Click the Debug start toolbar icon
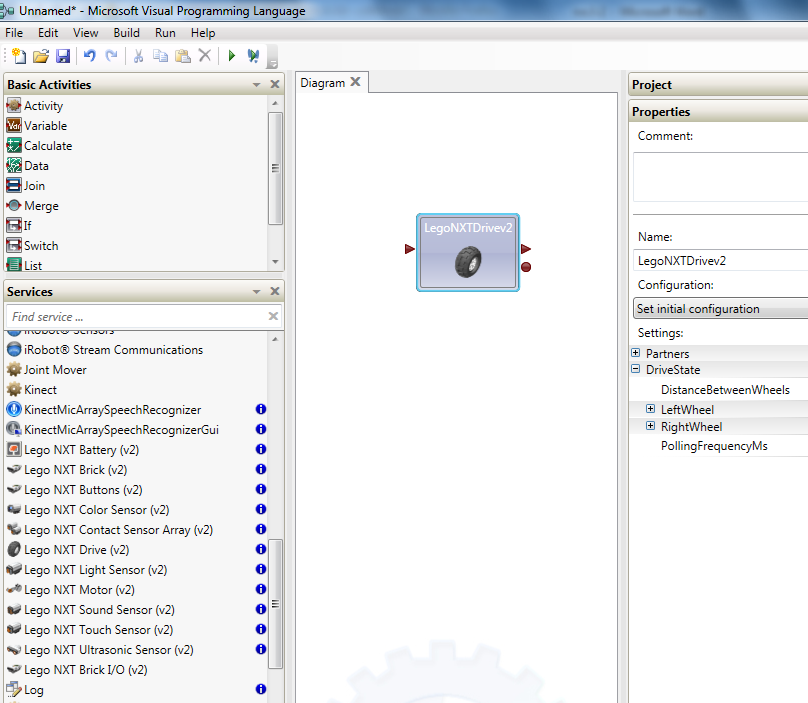The height and width of the screenshot is (703, 808). pyautogui.click(x=253, y=56)
